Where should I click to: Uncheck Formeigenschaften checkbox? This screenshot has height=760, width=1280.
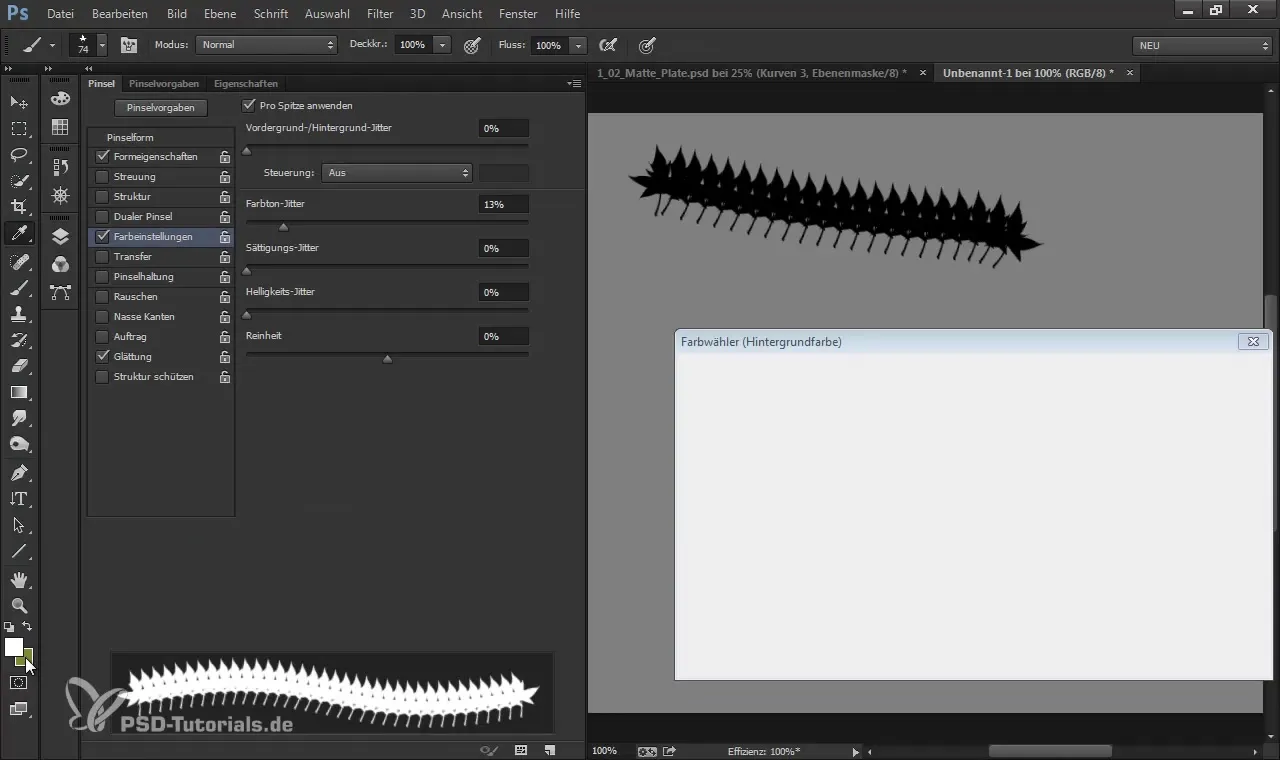click(x=102, y=157)
